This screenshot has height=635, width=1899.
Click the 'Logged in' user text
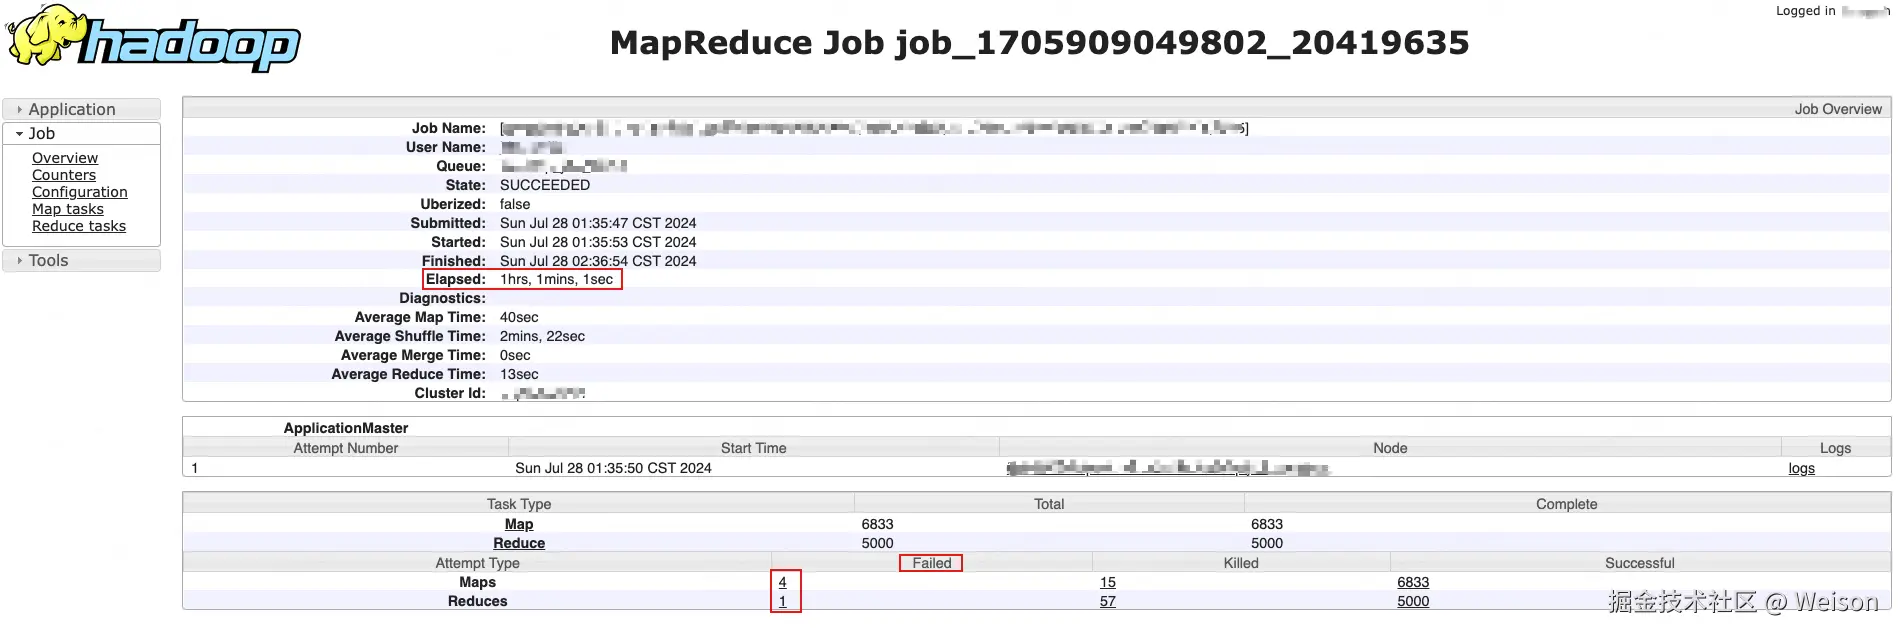[1832, 11]
